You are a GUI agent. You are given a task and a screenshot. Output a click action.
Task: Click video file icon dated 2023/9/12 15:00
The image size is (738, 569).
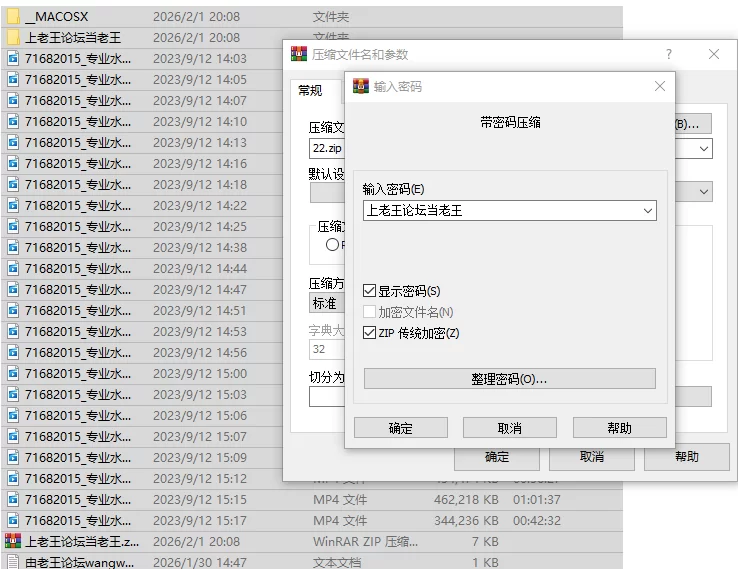pos(13,374)
